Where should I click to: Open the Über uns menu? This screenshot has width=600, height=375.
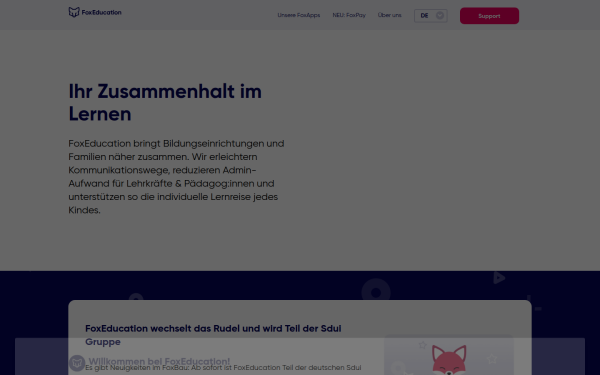coord(390,15)
